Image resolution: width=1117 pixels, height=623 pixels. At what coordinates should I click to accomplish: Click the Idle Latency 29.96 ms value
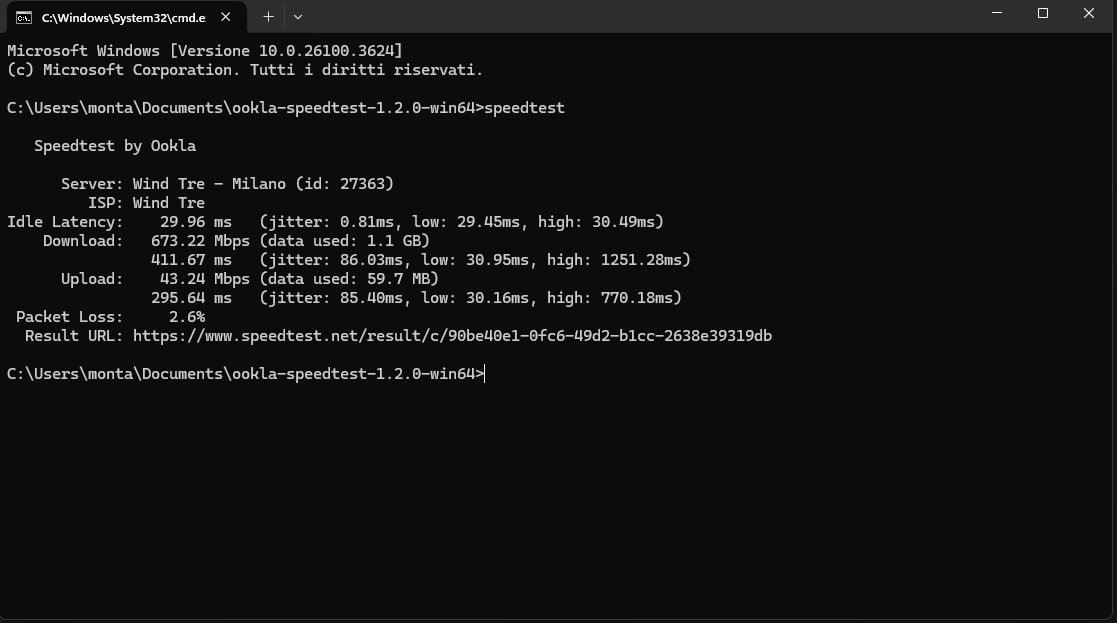(196, 222)
